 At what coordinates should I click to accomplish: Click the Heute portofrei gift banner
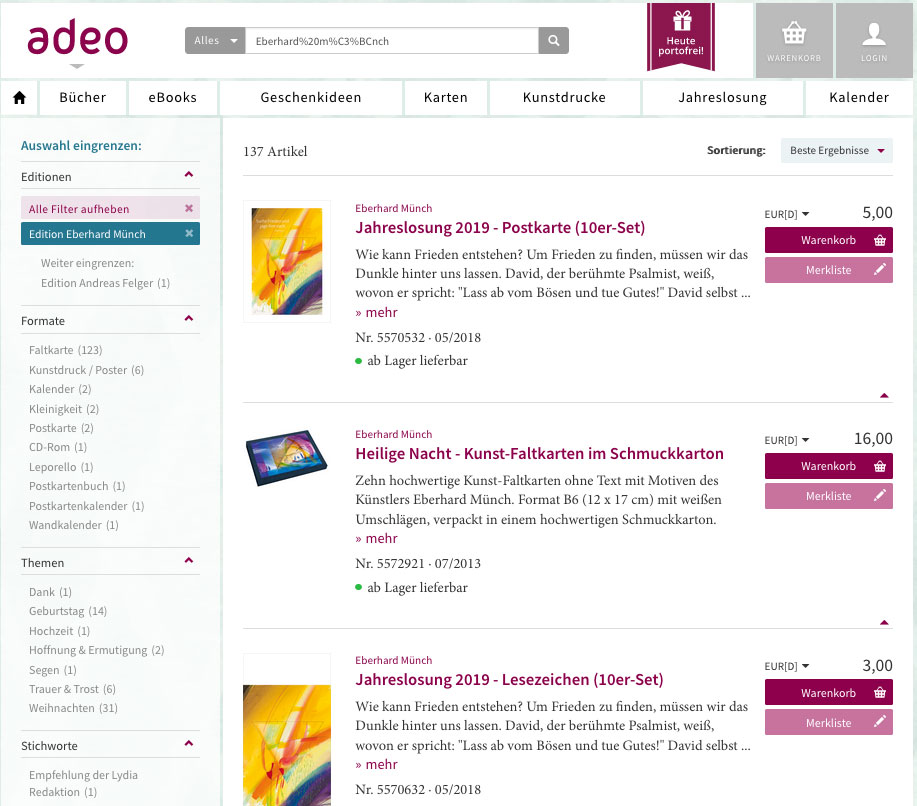tap(681, 37)
